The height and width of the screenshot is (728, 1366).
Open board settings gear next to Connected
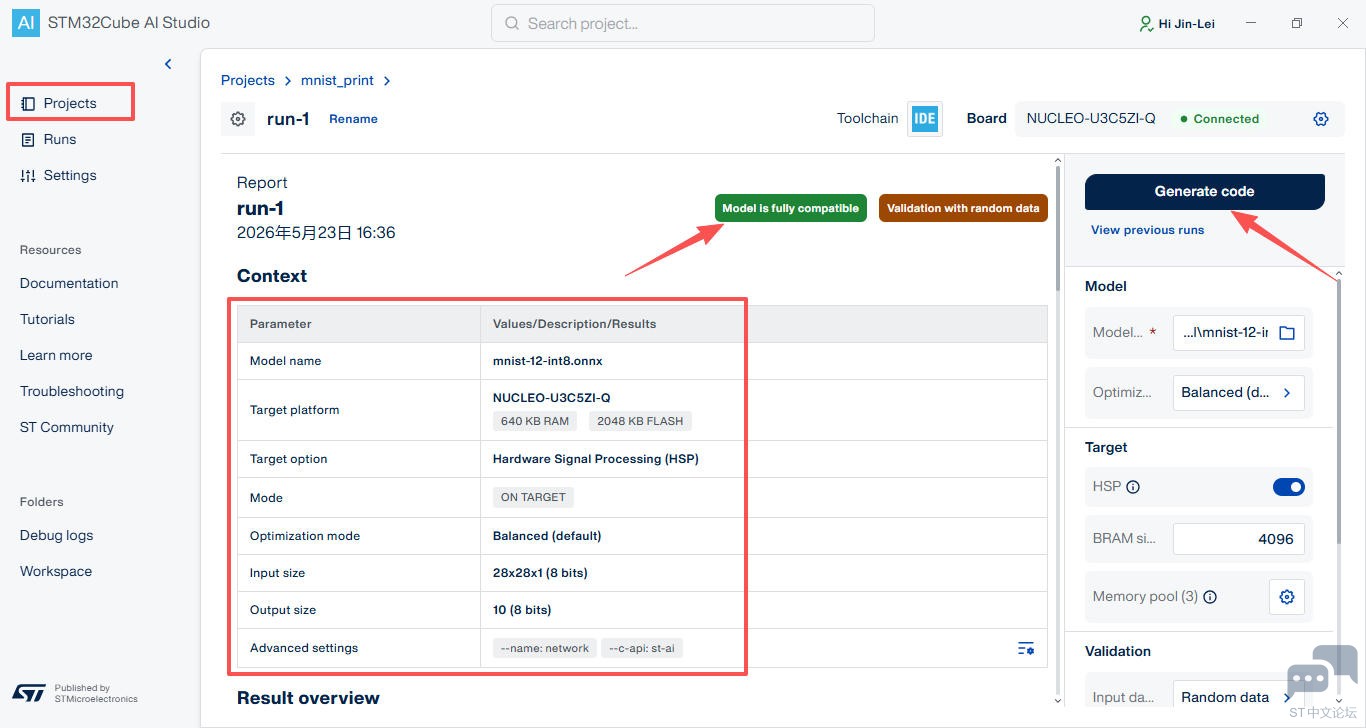coord(1321,119)
